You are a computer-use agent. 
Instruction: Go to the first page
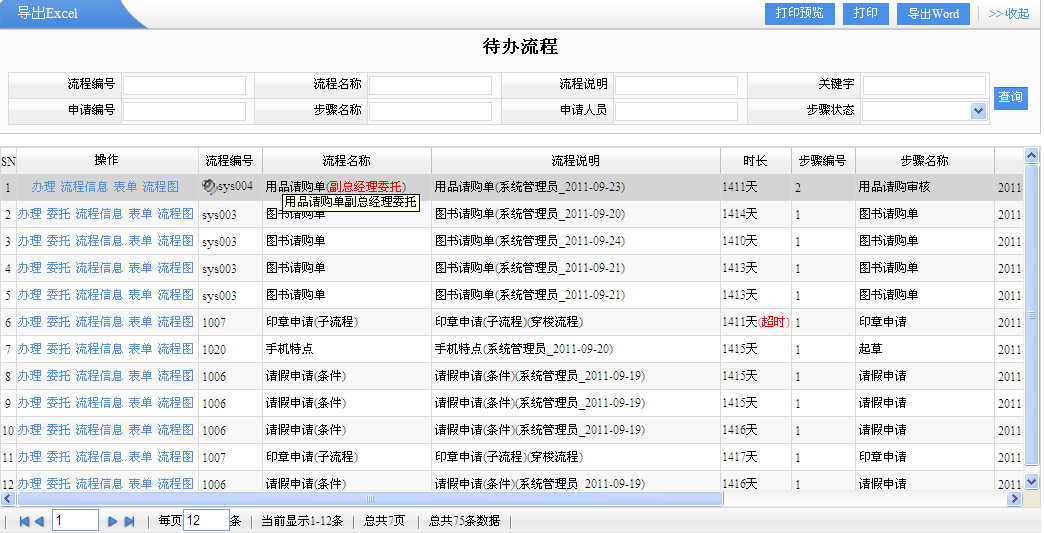click(25, 521)
